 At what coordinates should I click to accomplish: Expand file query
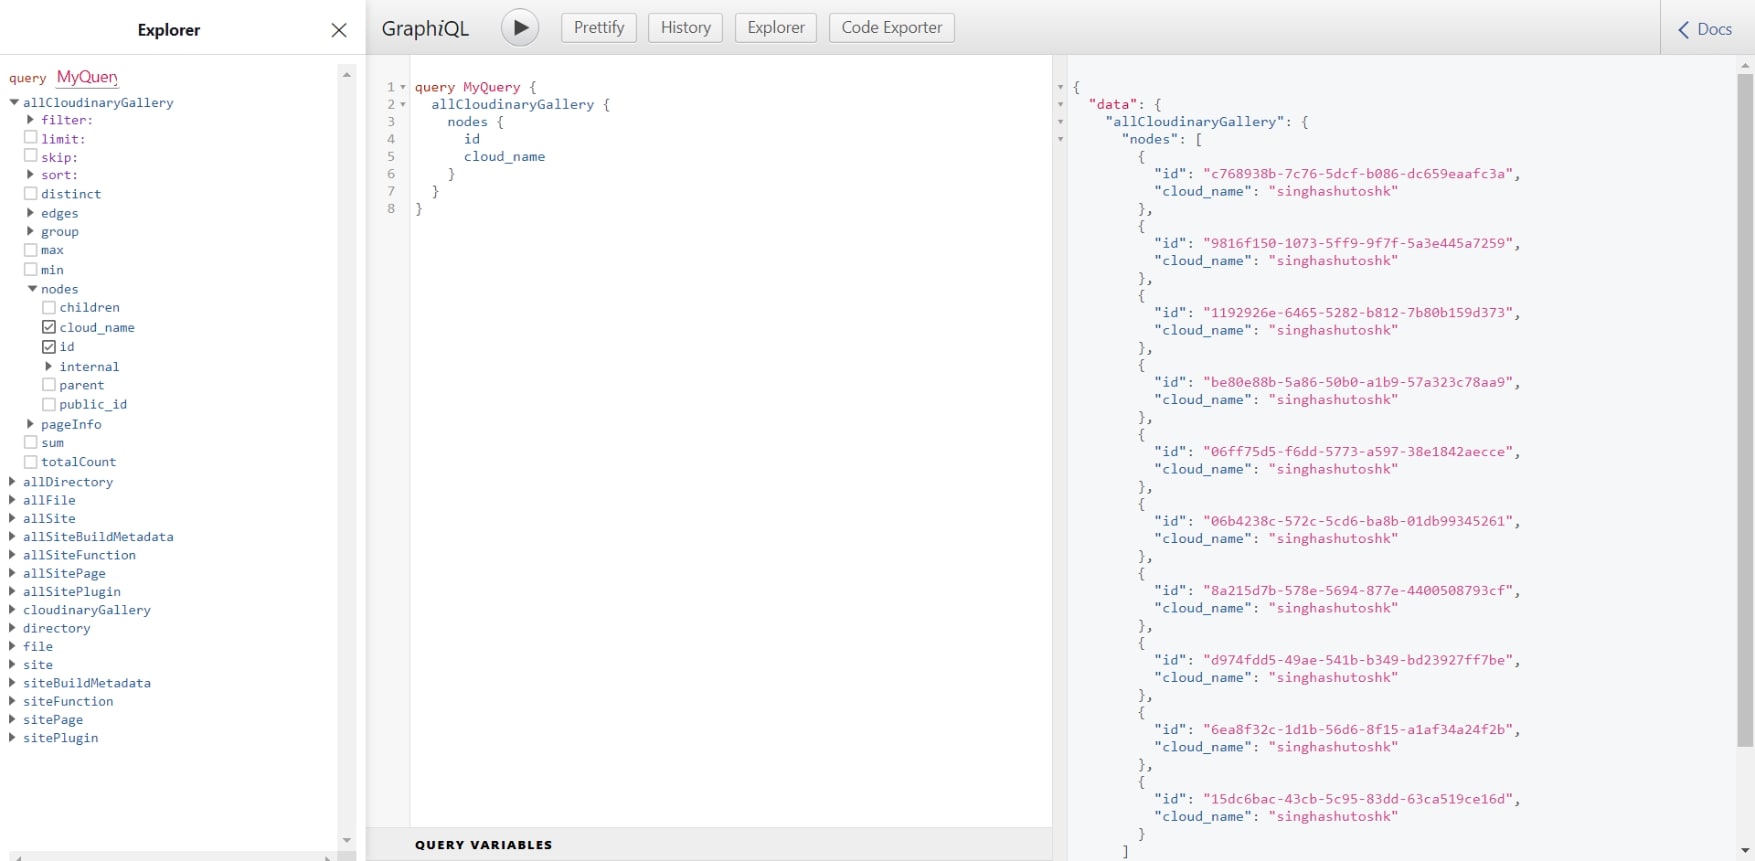pos(13,646)
